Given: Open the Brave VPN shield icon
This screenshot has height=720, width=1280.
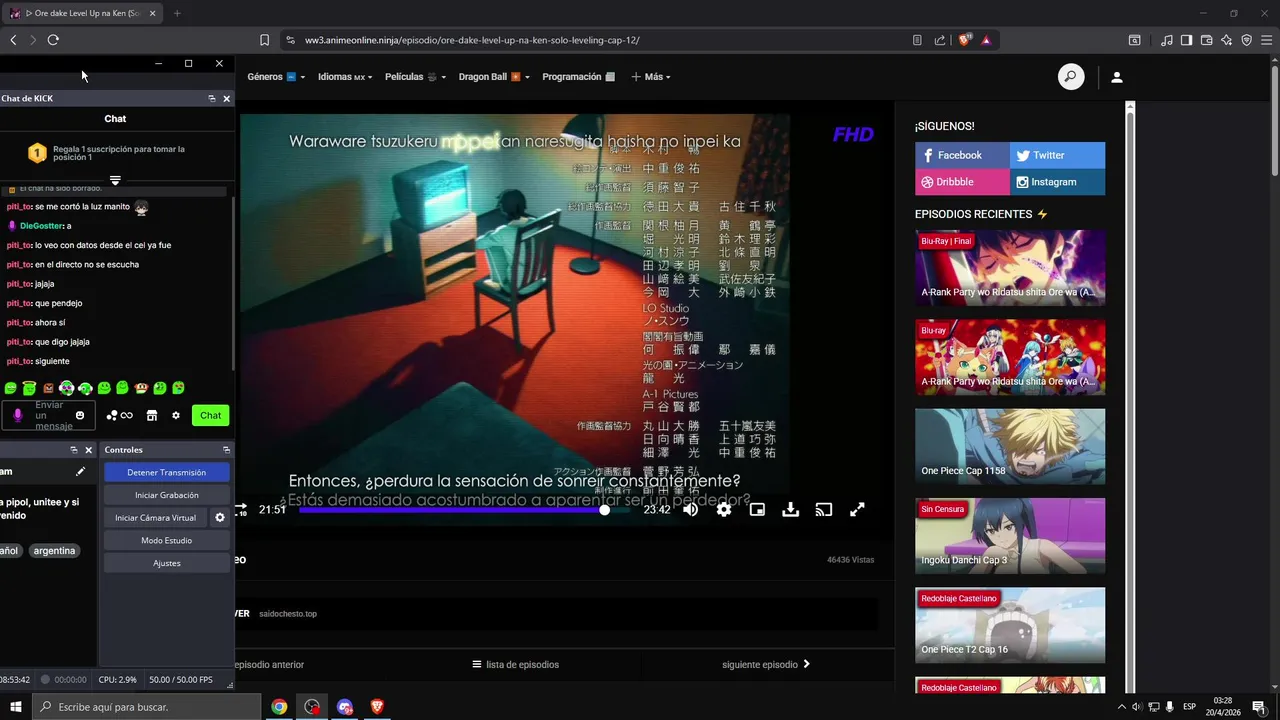Looking at the screenshot, I should (1246, 40).
